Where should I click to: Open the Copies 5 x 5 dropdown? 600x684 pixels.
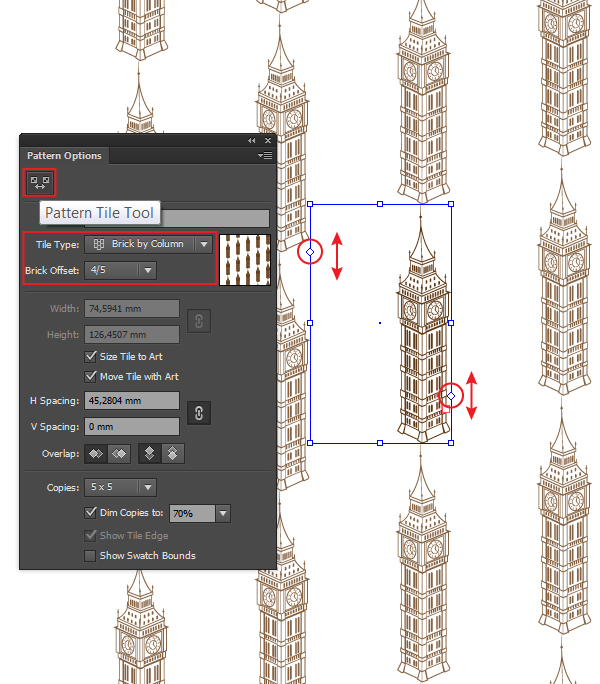(120, 487)
